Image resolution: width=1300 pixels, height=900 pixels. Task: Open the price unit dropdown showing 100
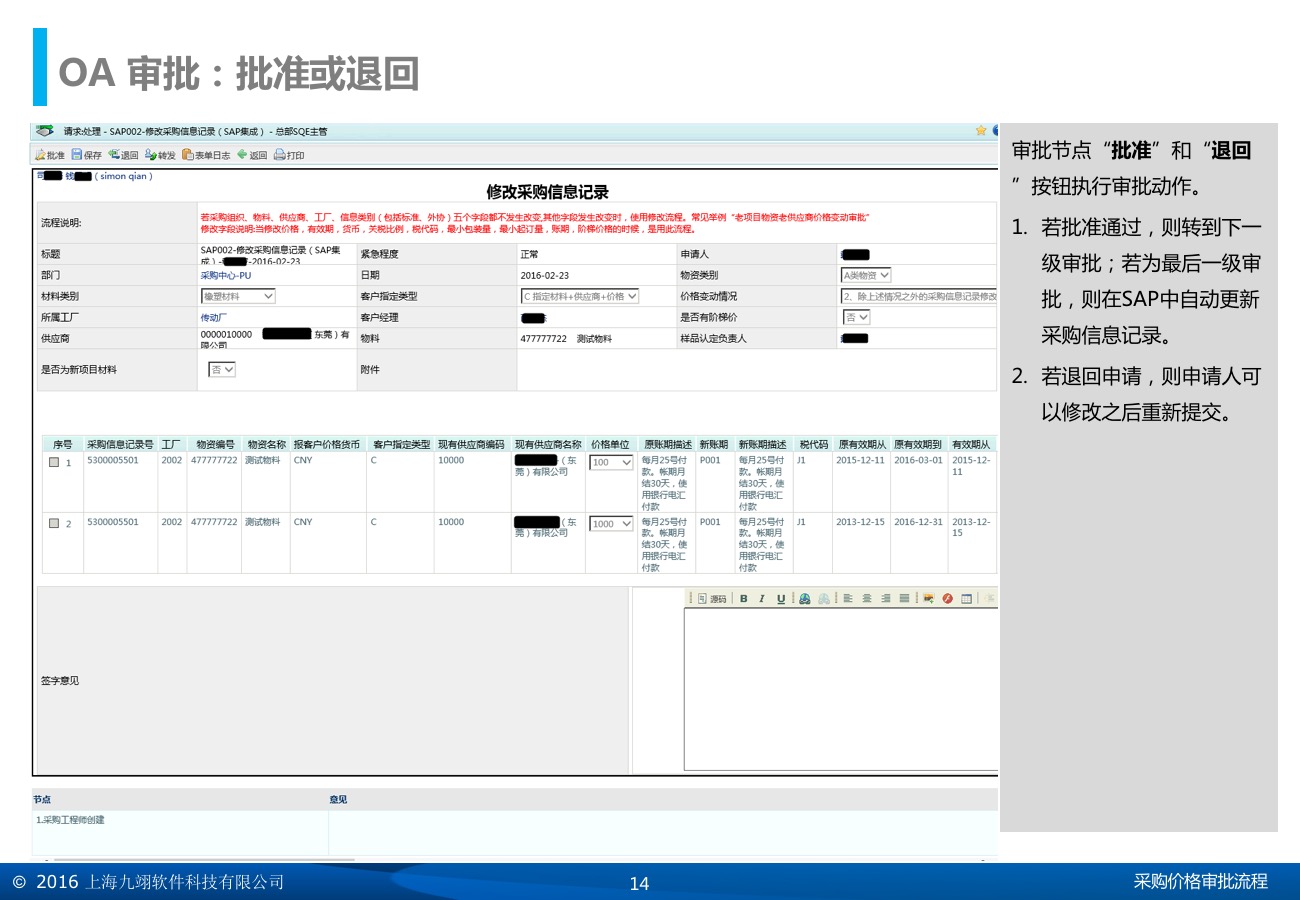[611, 462]
